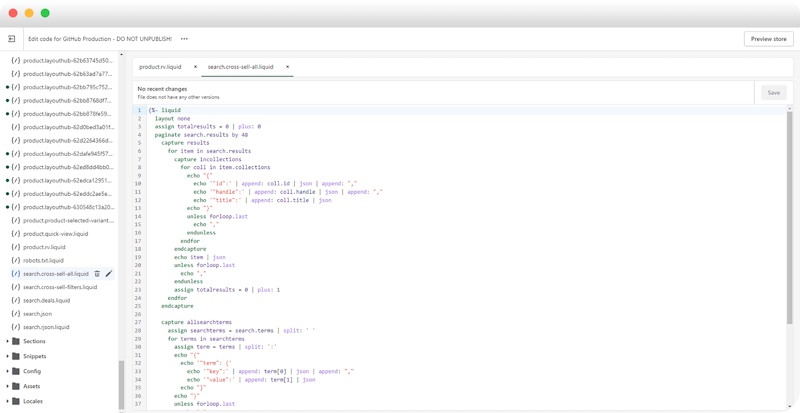Click the file icon beside search.json
This screenshot has height=413, width=800.
16,314
